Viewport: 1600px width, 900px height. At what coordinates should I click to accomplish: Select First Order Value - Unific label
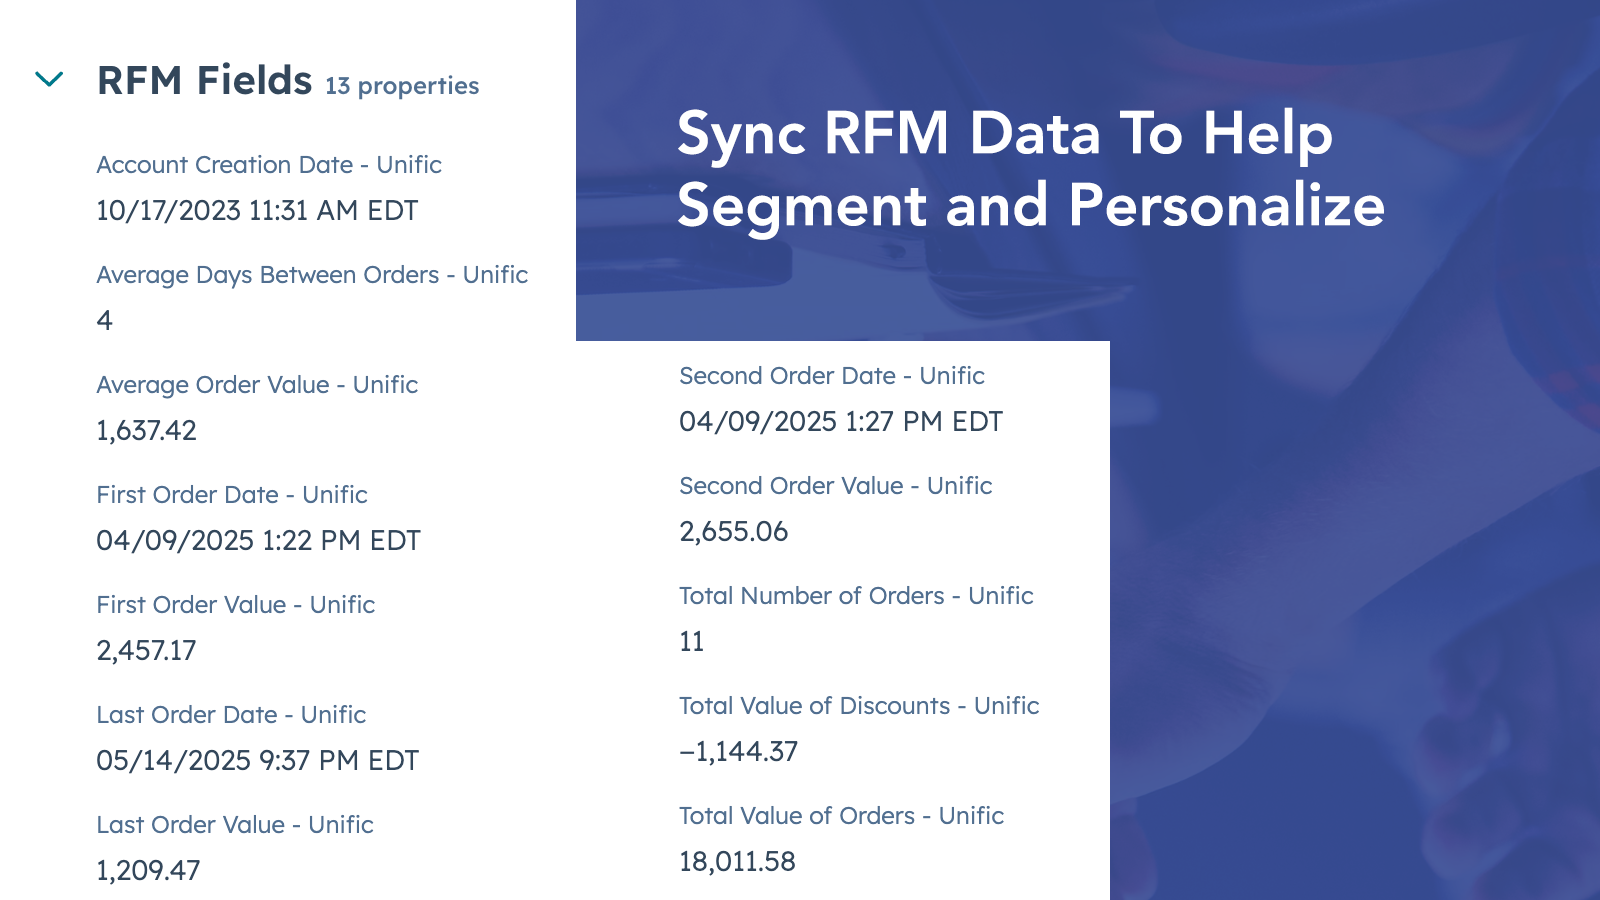click(236, 605)
